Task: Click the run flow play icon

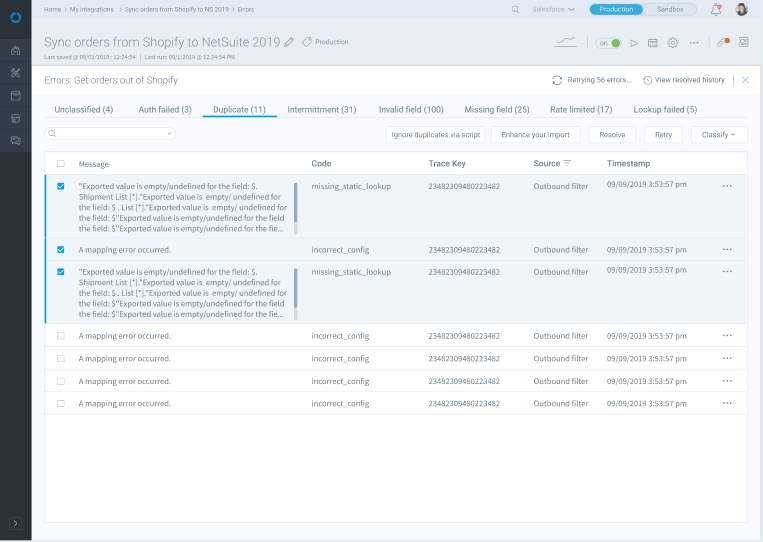Action: coord(633,43)
